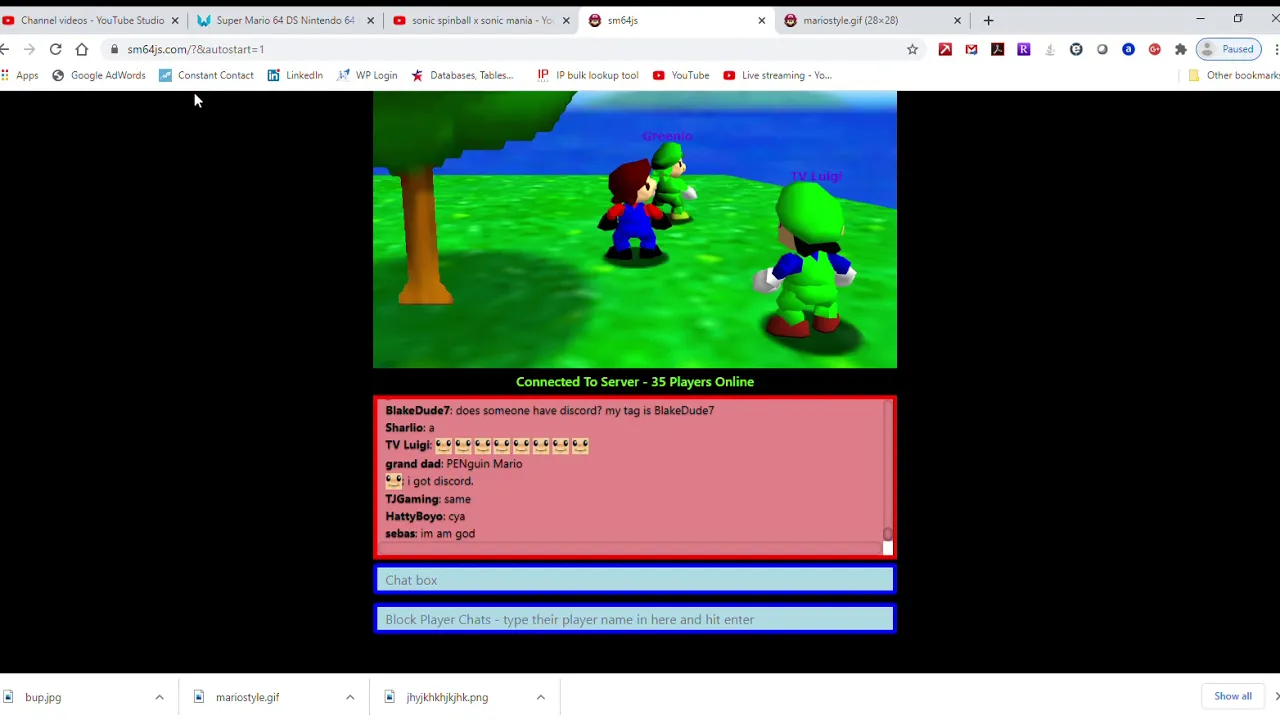Screen dimensions: 1280x720
Task: Expand options for bup.jpg download
Action: coord(159,697)
